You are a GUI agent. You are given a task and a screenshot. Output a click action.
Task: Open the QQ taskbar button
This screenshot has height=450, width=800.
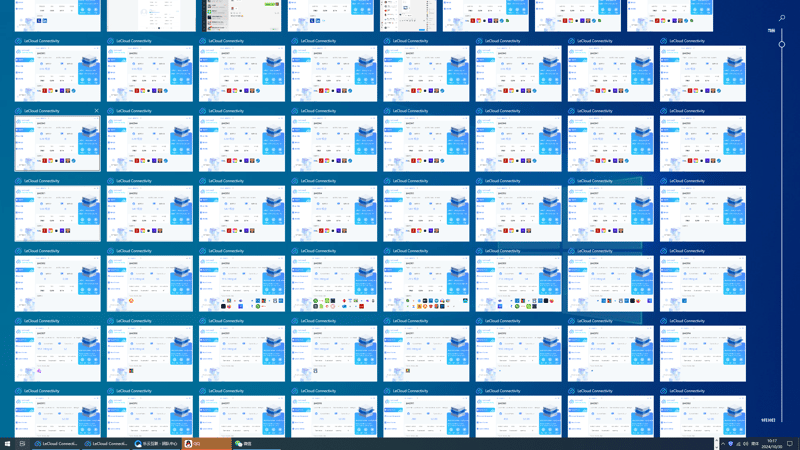(206, 444)
